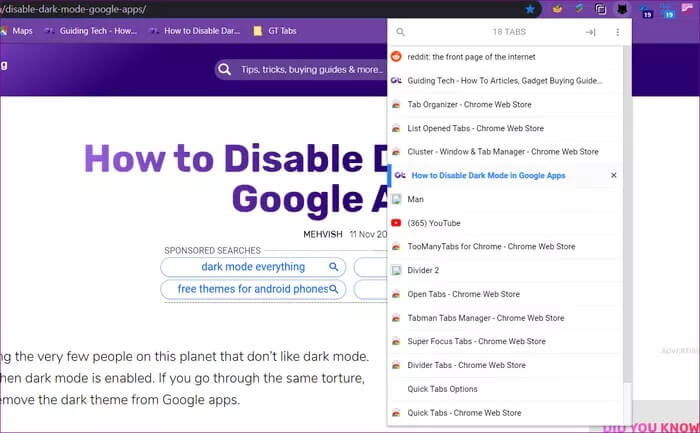
Task: Click the site search field Tips, tricks, buying guides
Action: pos(301,70)
